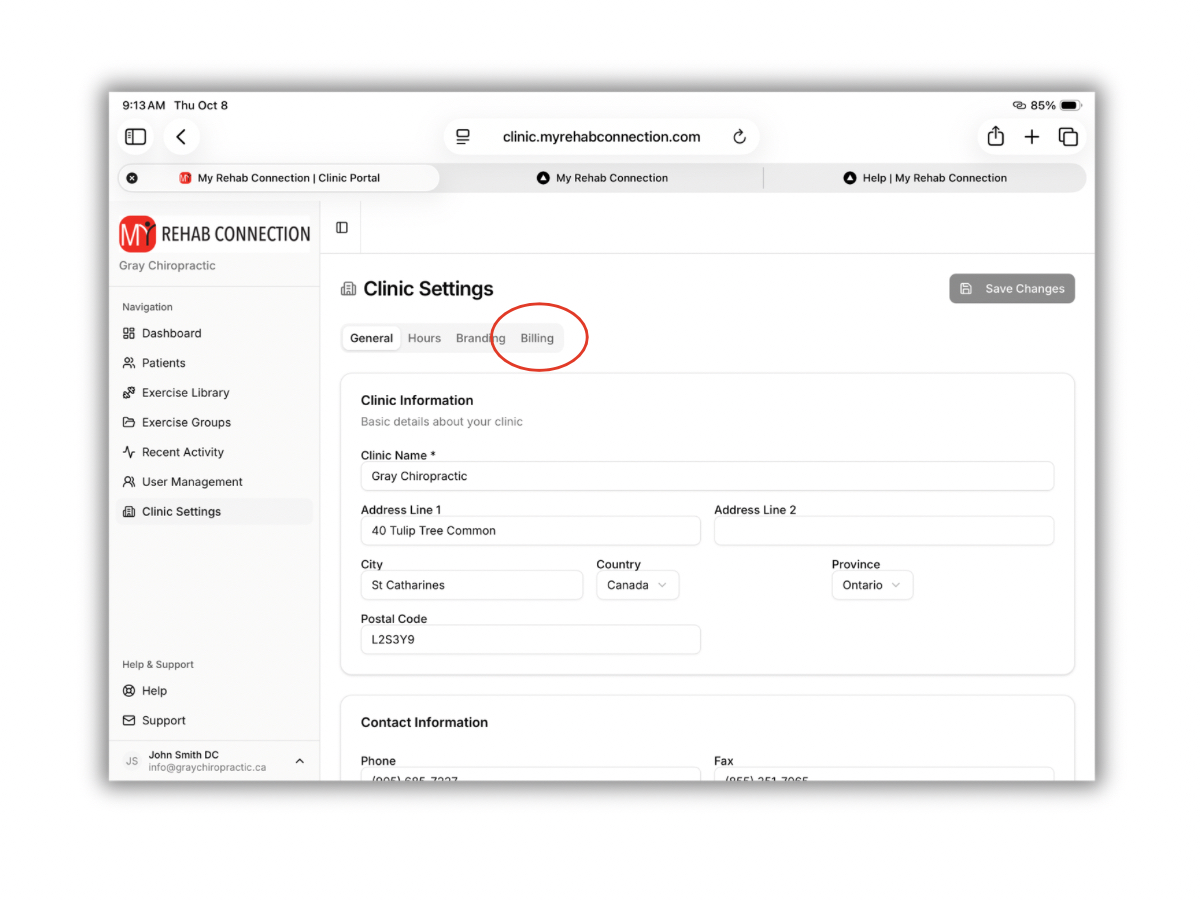Click the JS user avatar
Viewport: 1200px width, 900px height.
(131, 761)
